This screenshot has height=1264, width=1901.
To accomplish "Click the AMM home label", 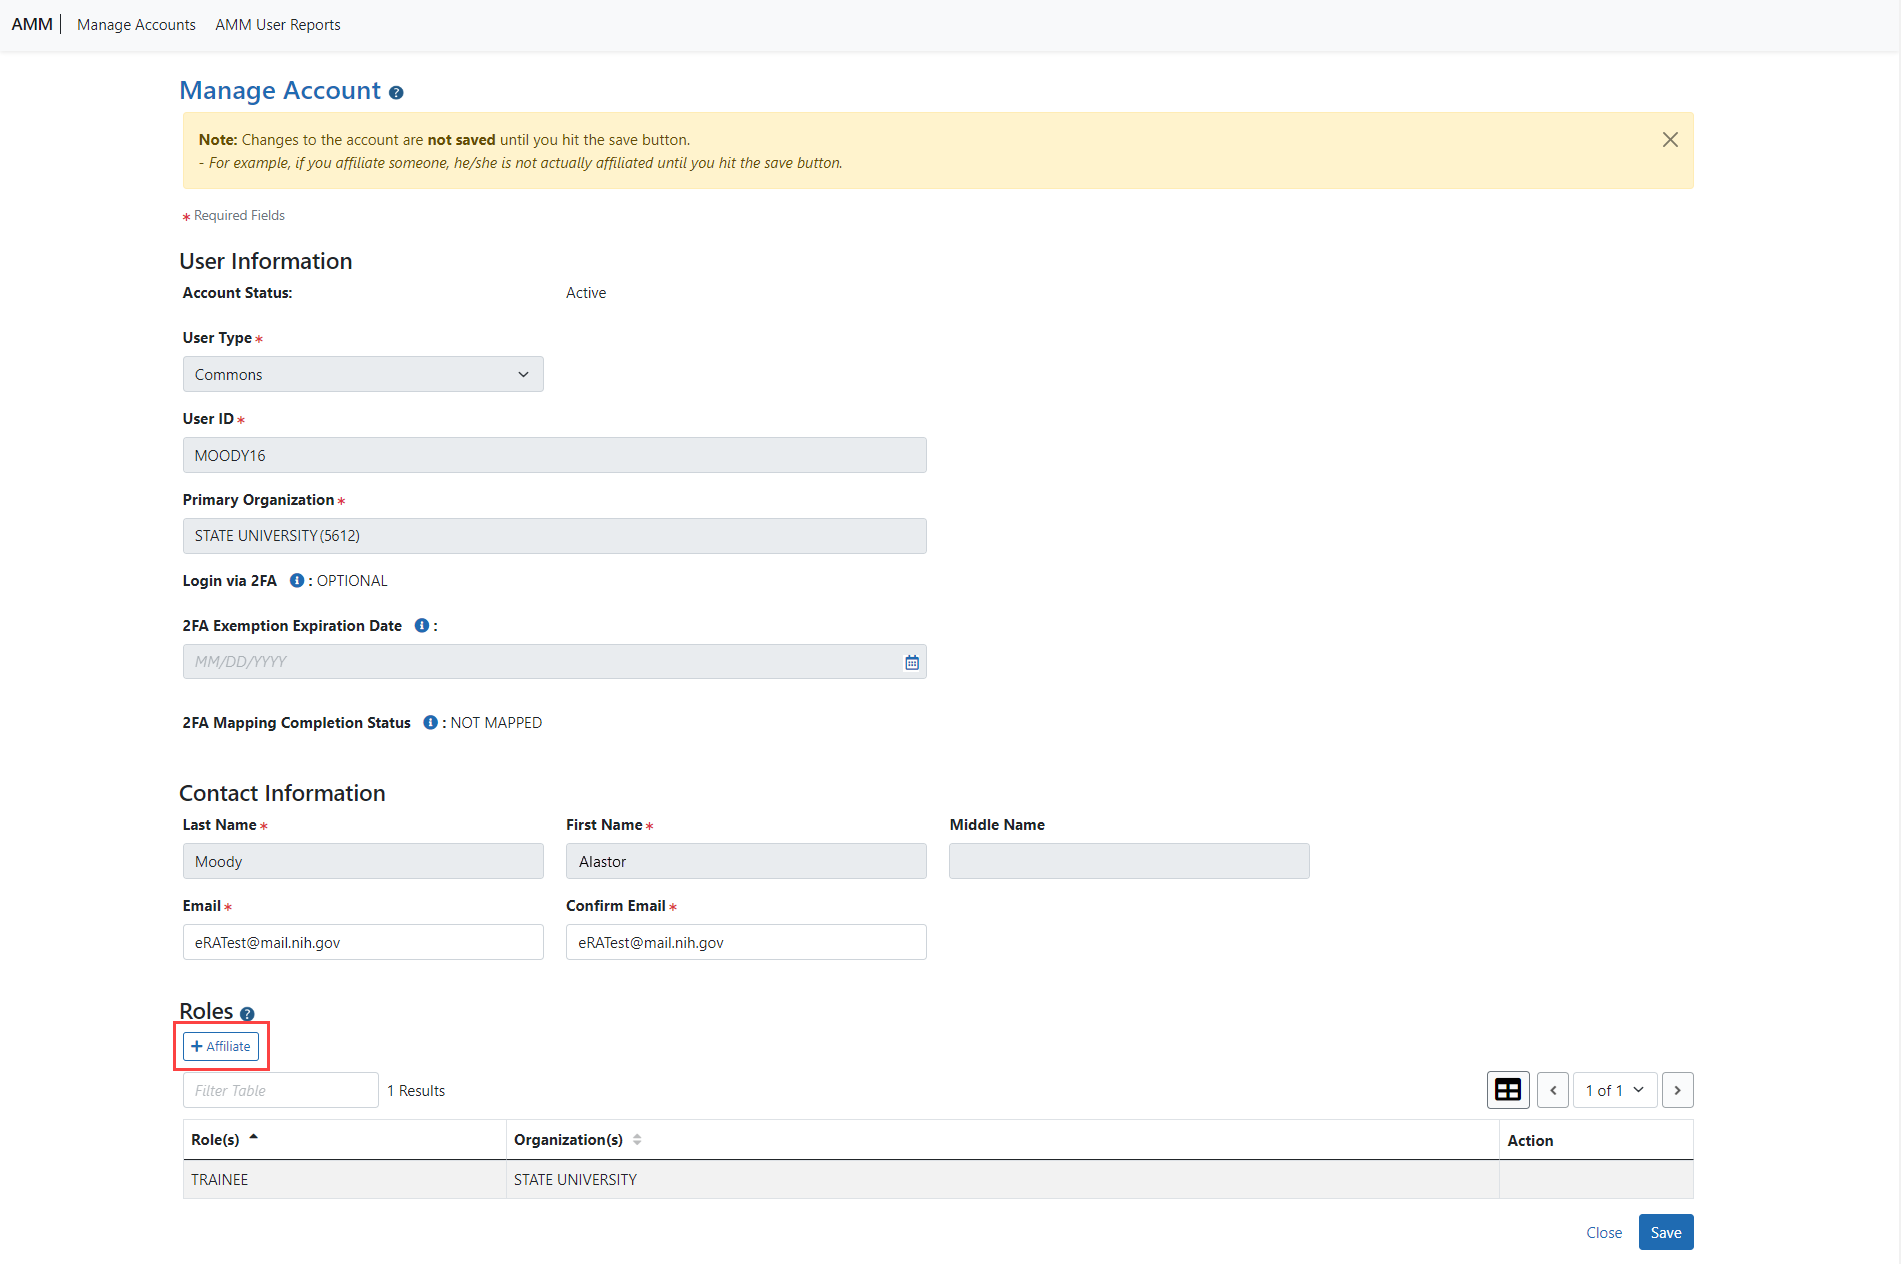I will [32, 24].
